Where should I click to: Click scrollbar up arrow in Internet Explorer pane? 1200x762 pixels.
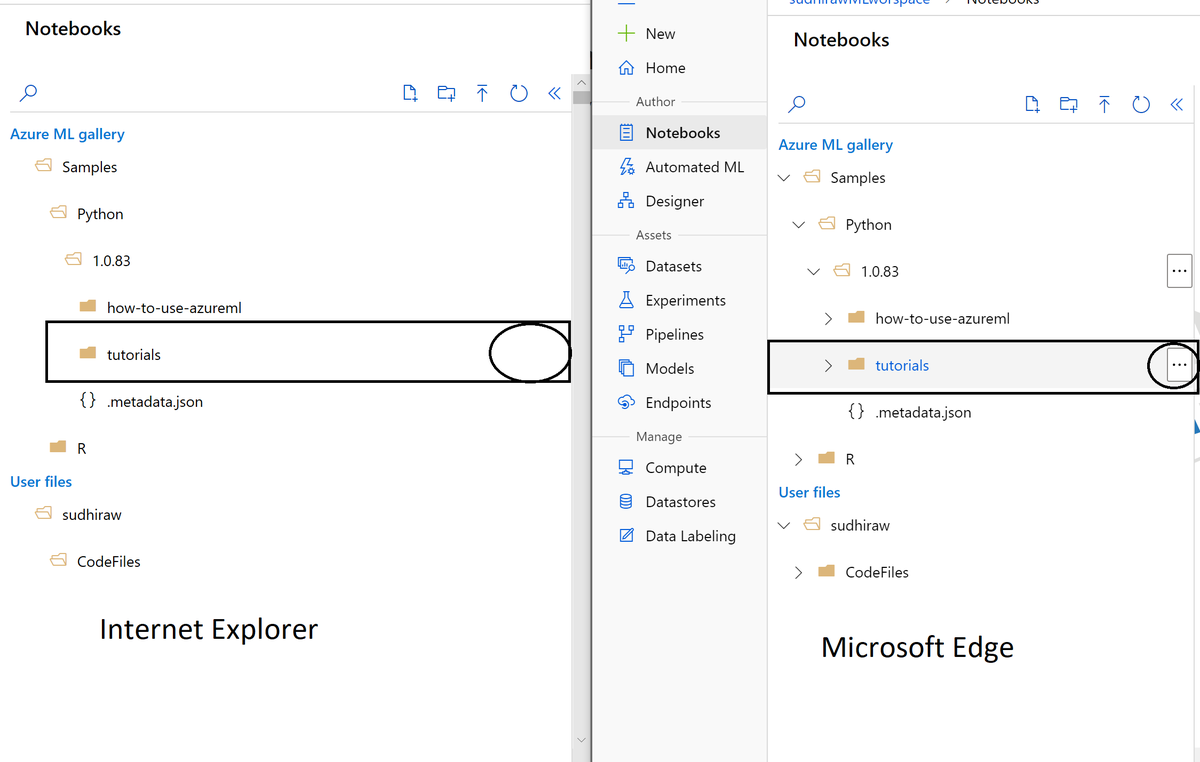click(x=581, y=82)
